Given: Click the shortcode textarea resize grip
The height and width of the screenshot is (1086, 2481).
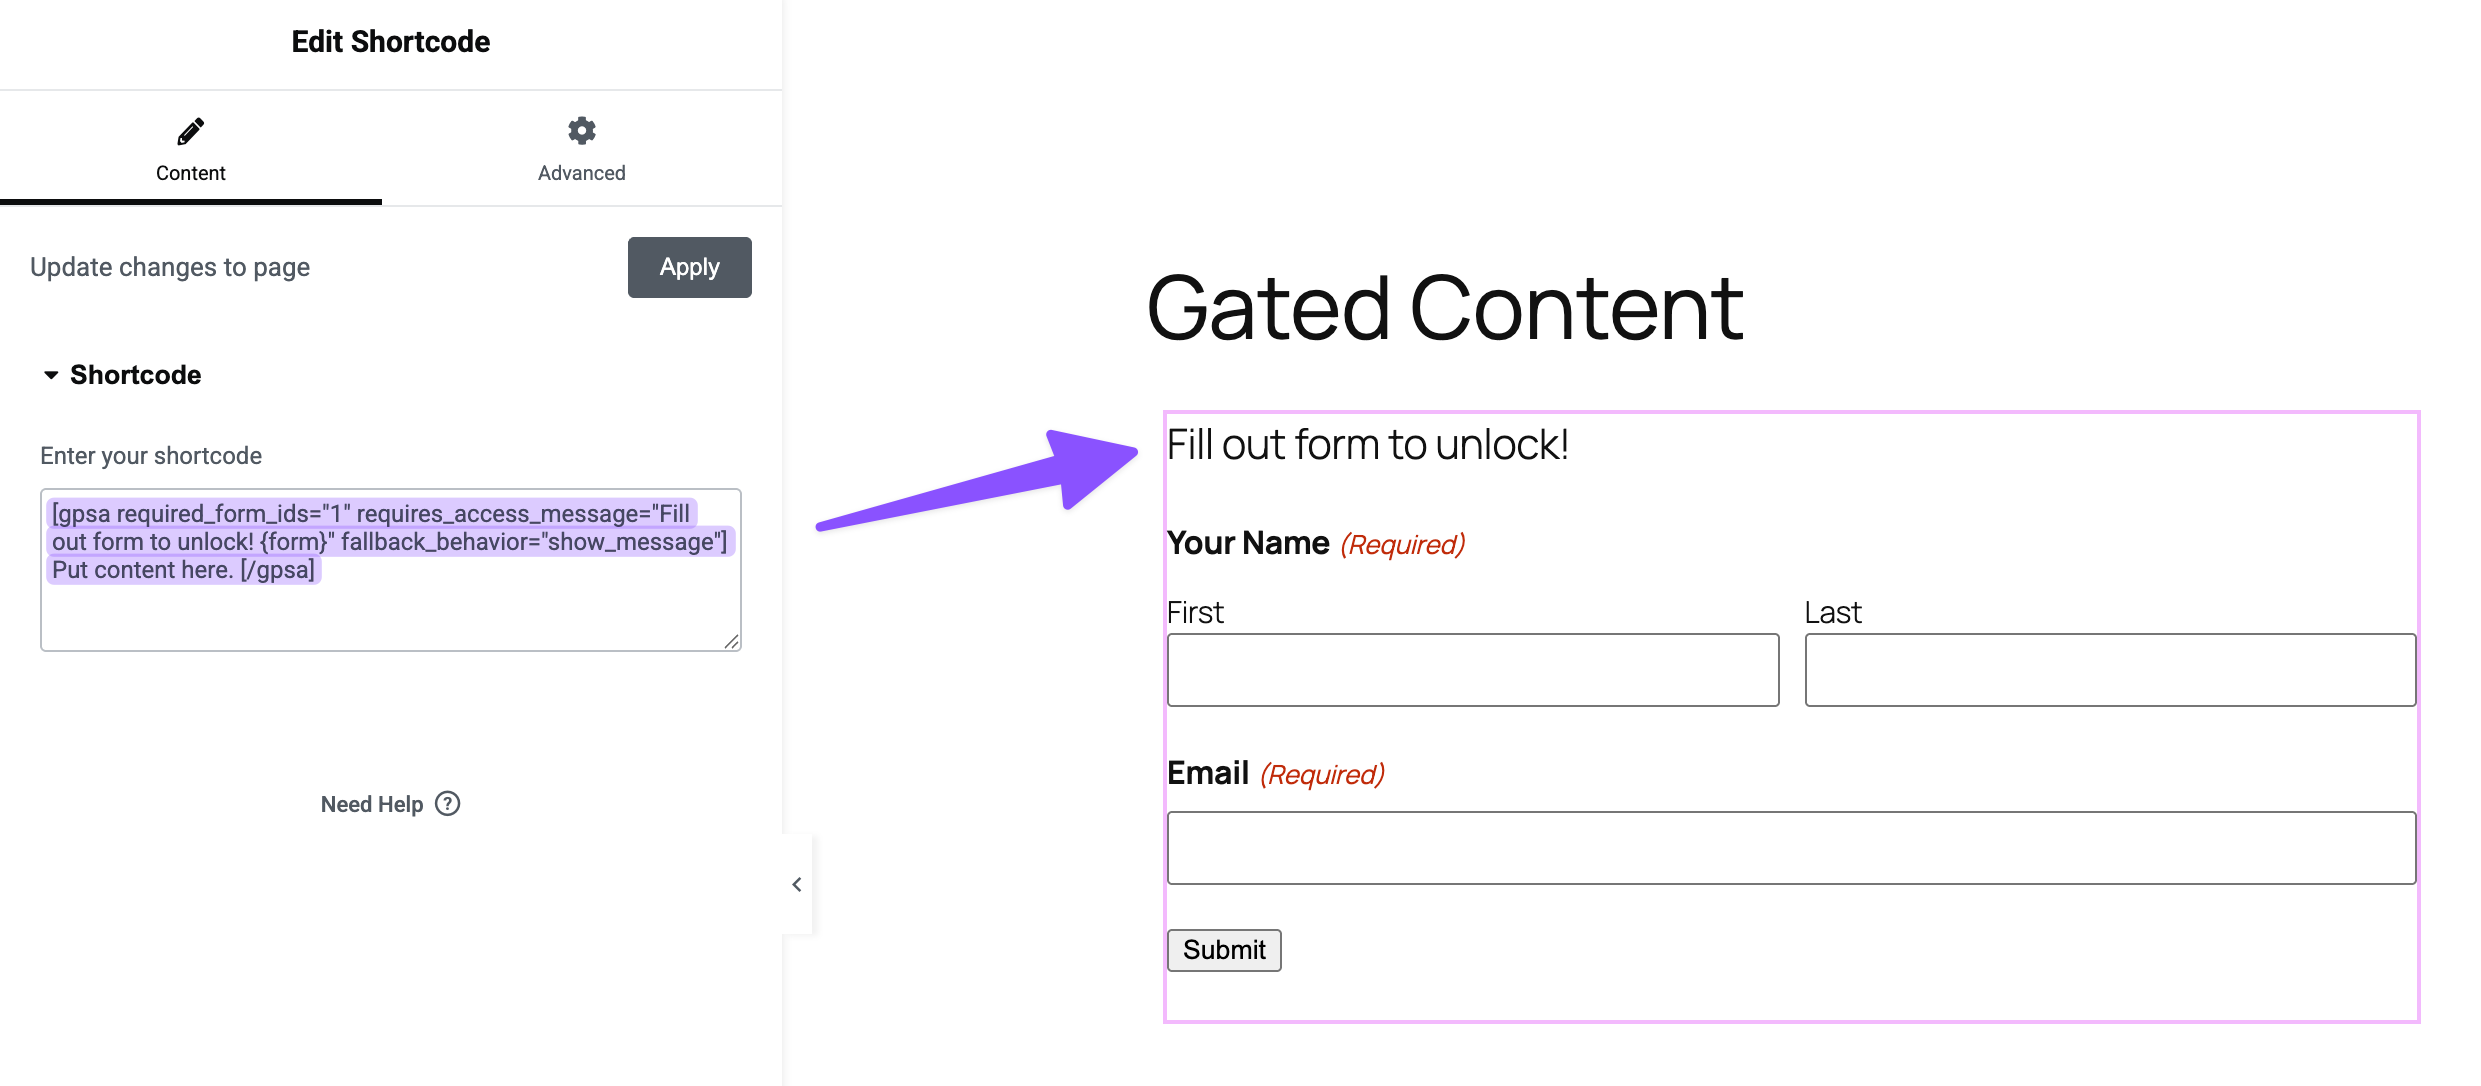Looking at the screenshot, I should coord(732,642).
